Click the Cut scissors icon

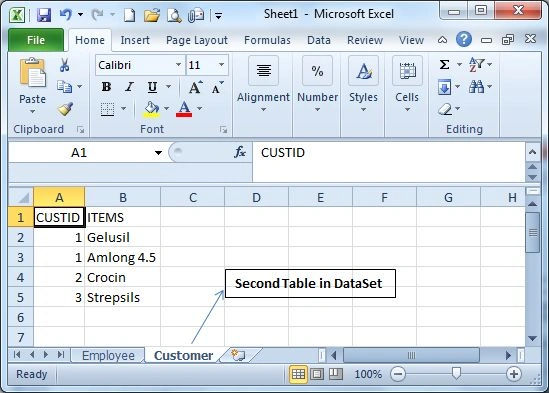pos(64,65)
